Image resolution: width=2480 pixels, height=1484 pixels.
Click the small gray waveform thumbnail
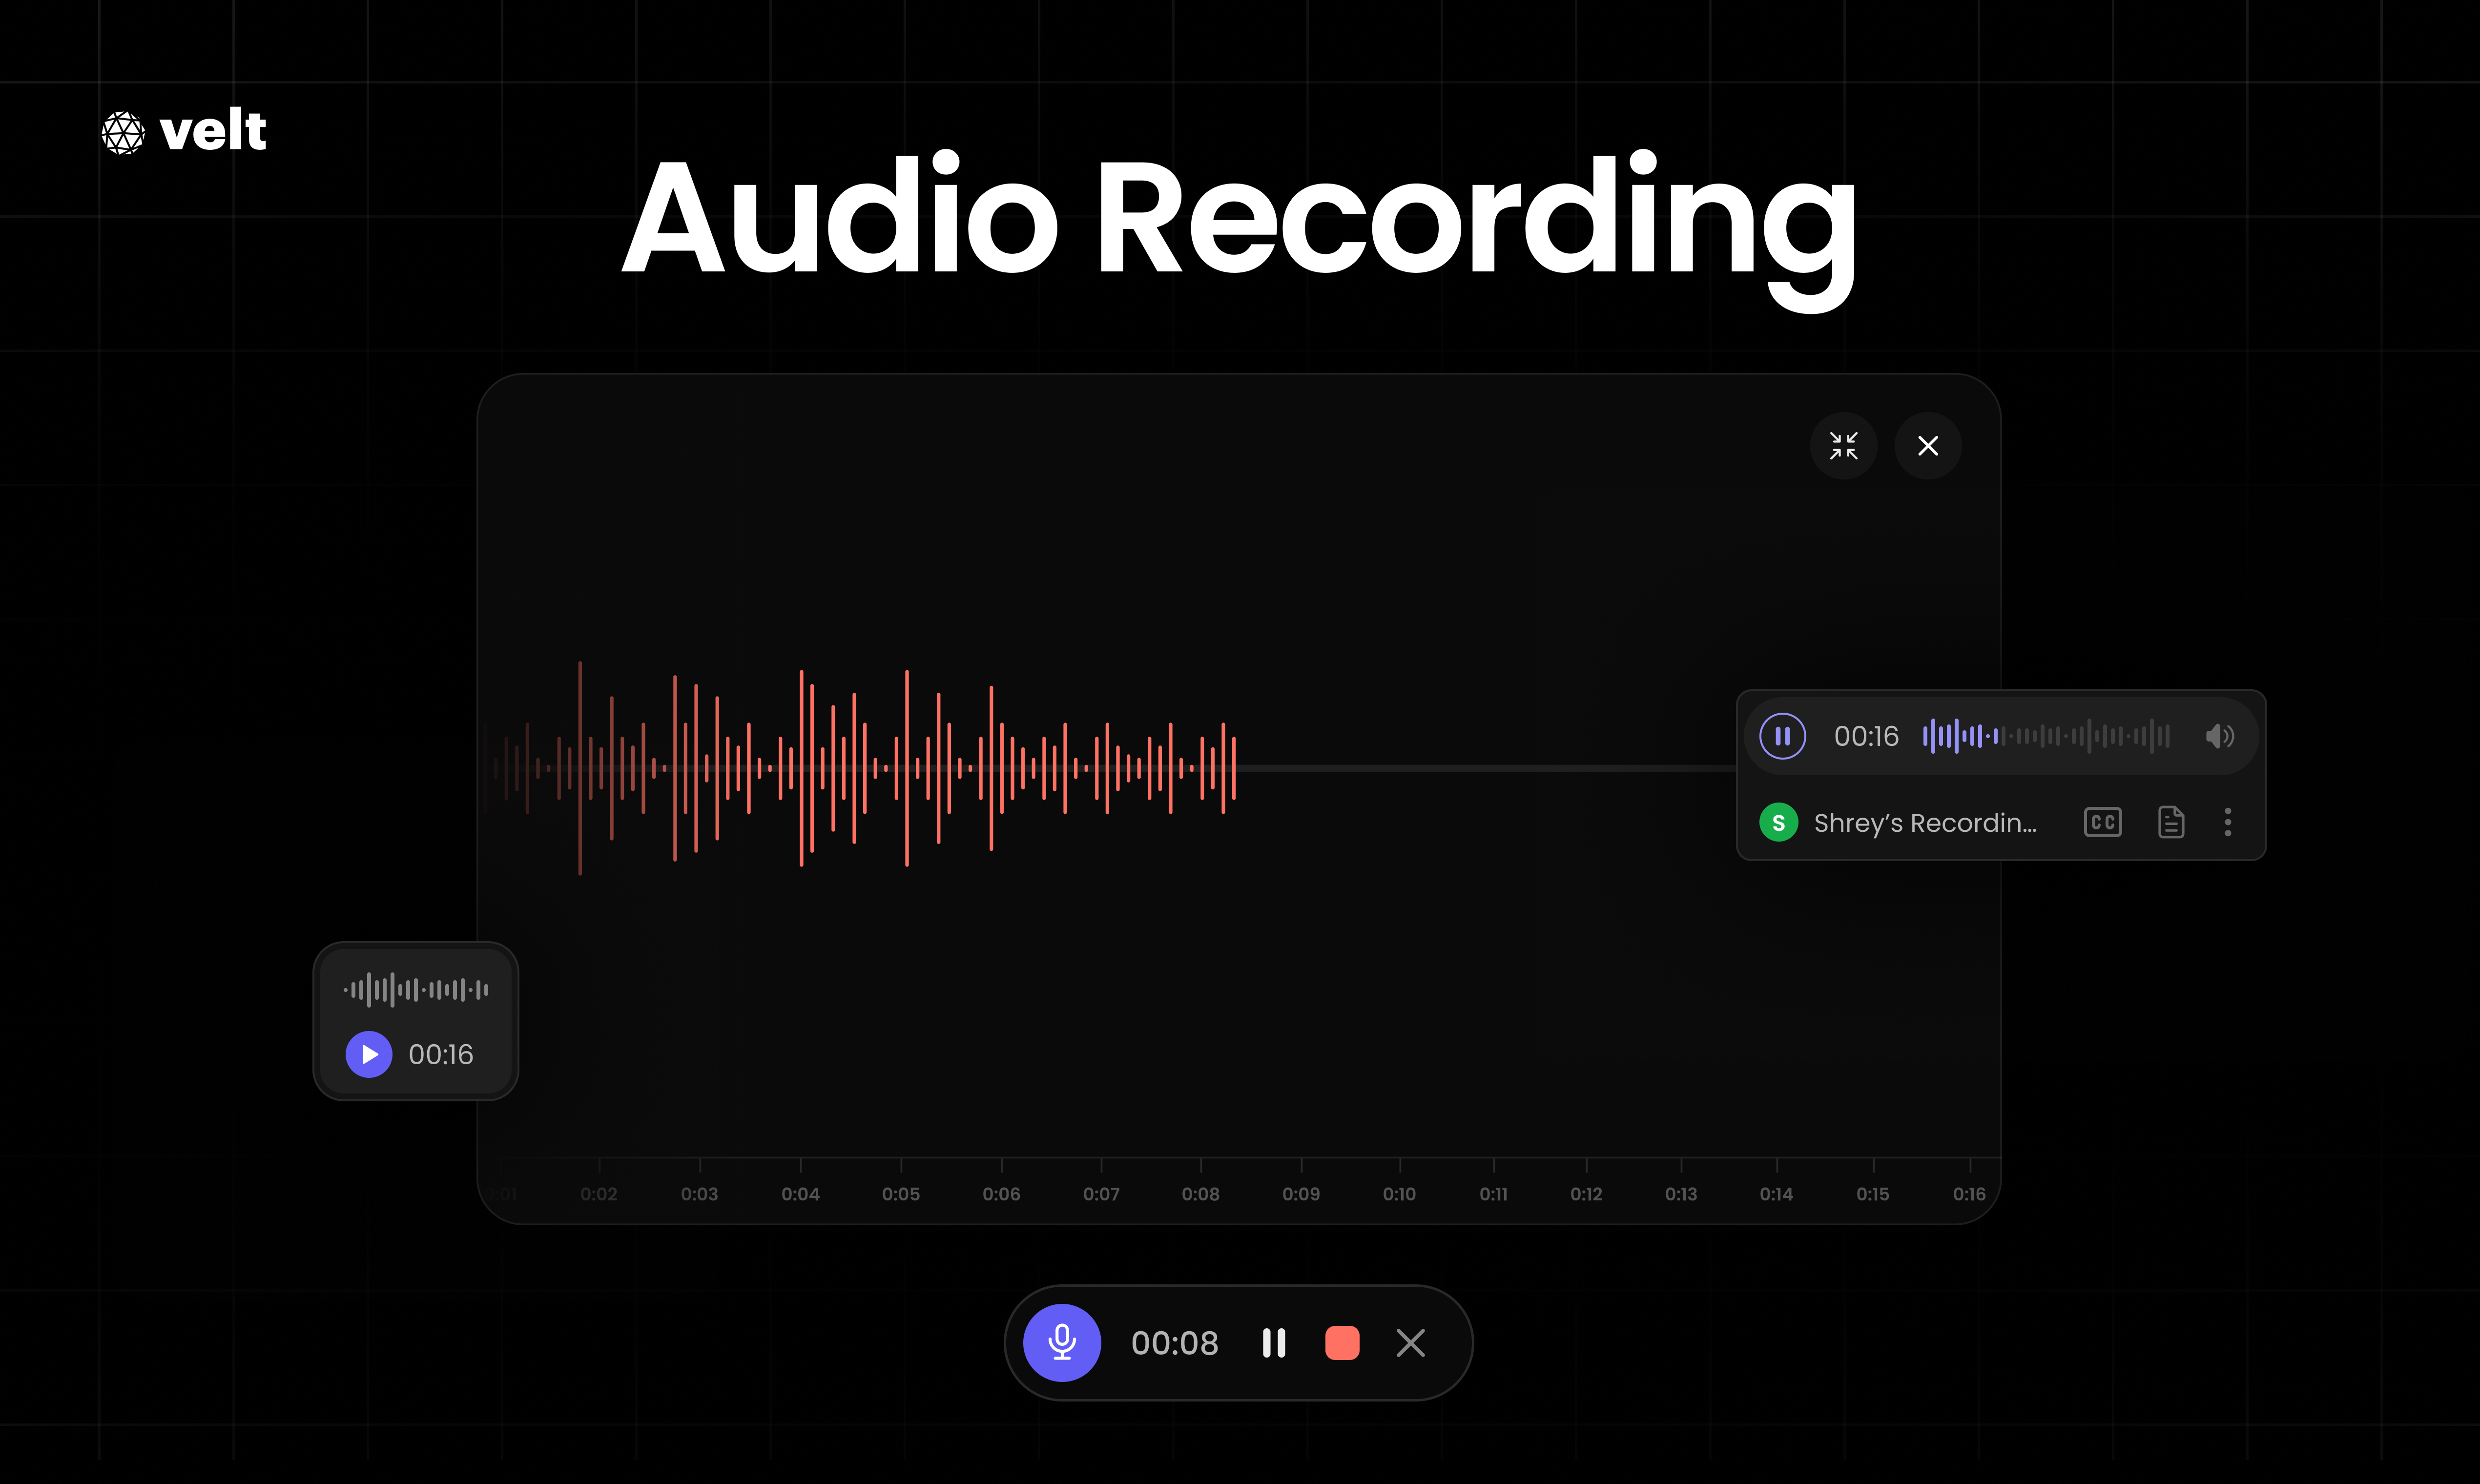(416, 990)
